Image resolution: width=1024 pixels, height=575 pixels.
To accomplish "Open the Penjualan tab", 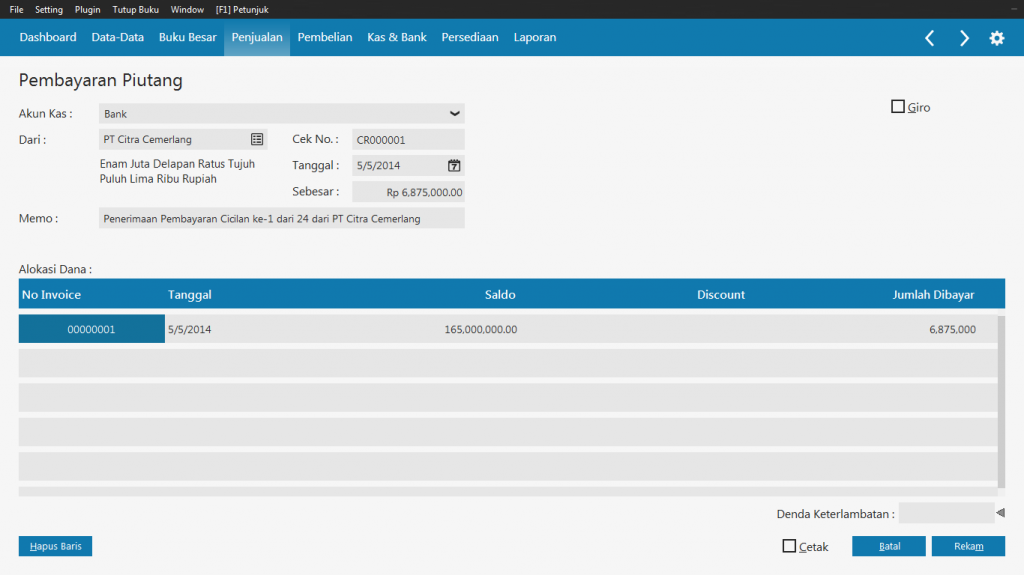I will coord(257,38).
